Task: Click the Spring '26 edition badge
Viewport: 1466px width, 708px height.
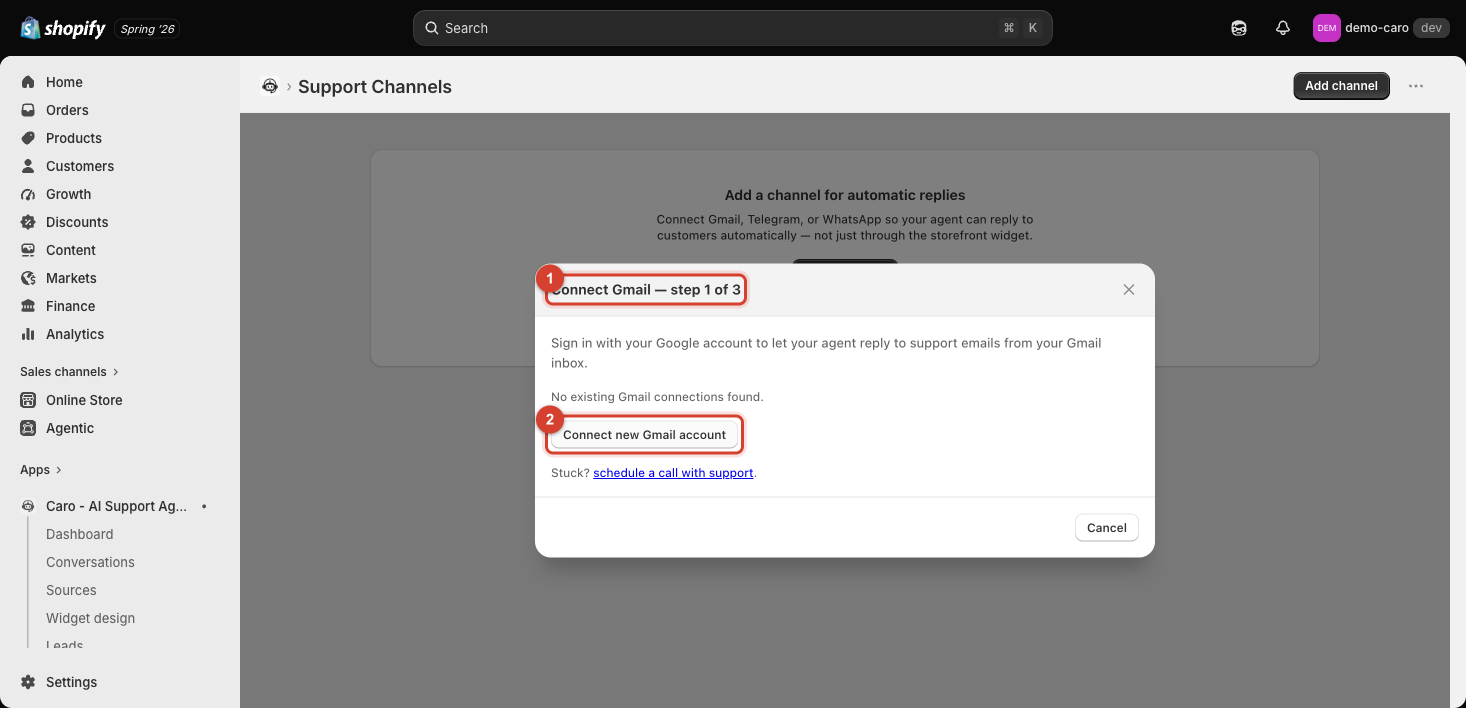Action: click(147, 29)
